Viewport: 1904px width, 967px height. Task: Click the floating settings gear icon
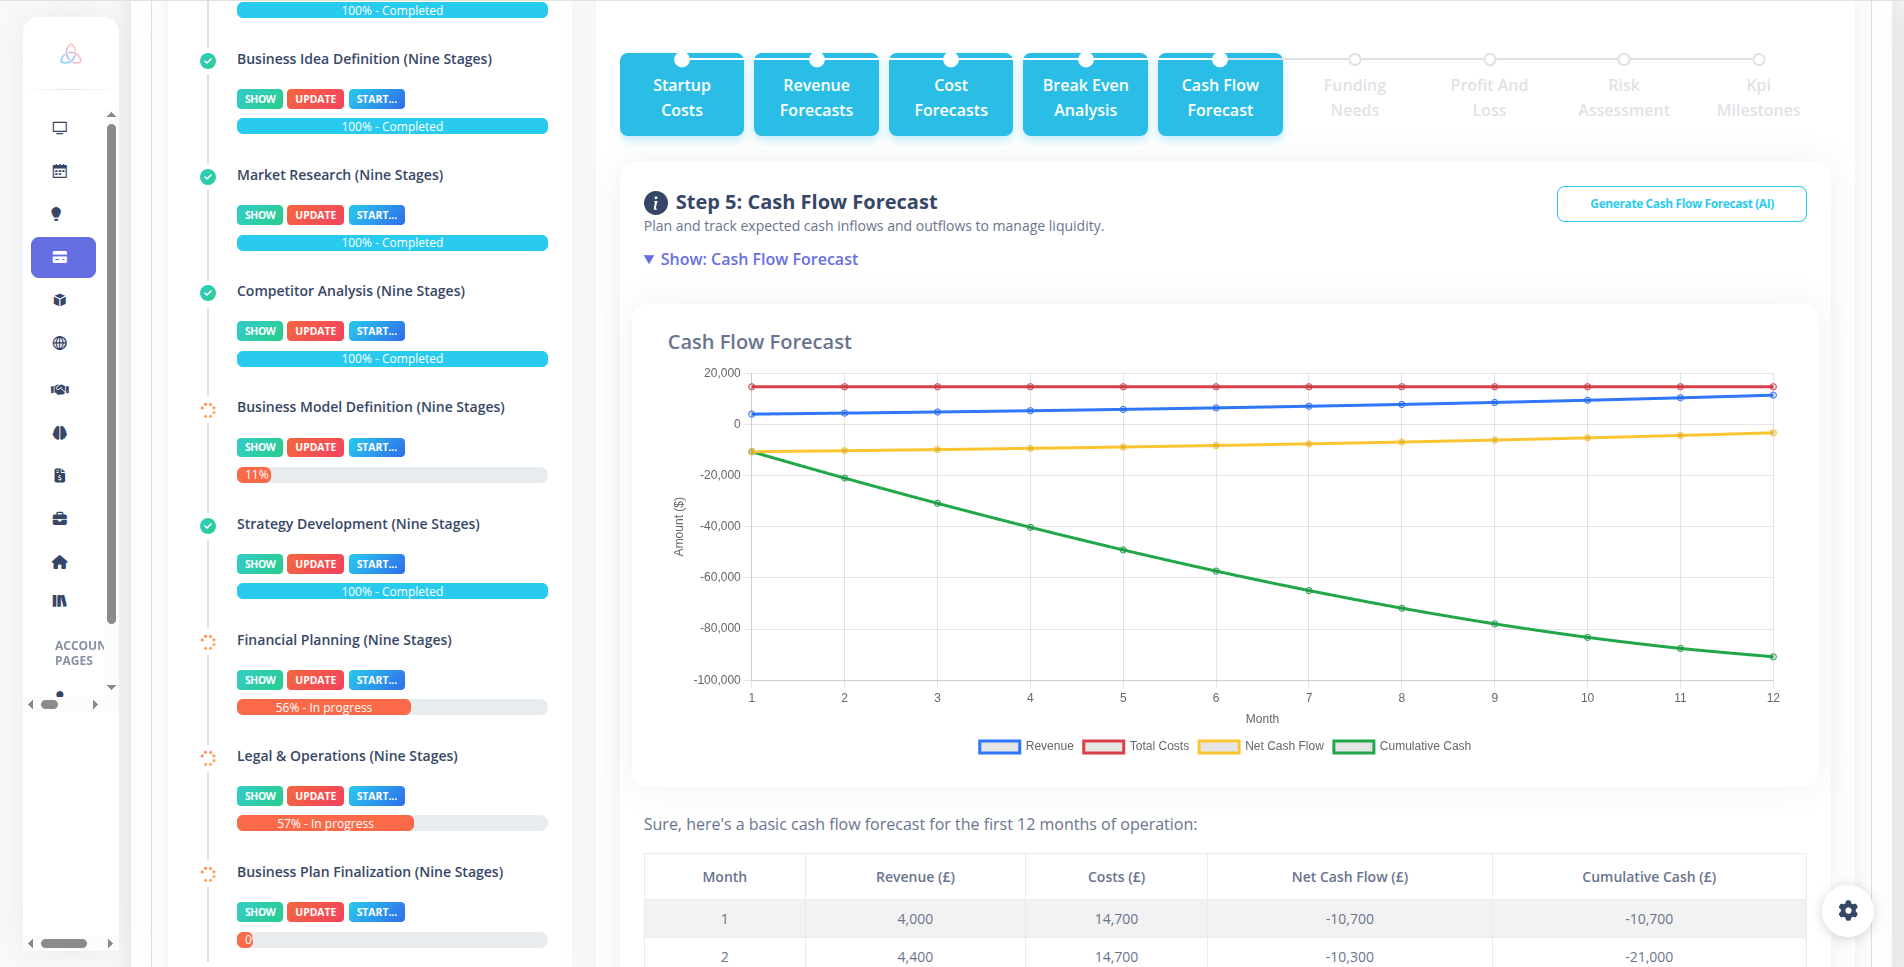click(x=1847, y=910)
